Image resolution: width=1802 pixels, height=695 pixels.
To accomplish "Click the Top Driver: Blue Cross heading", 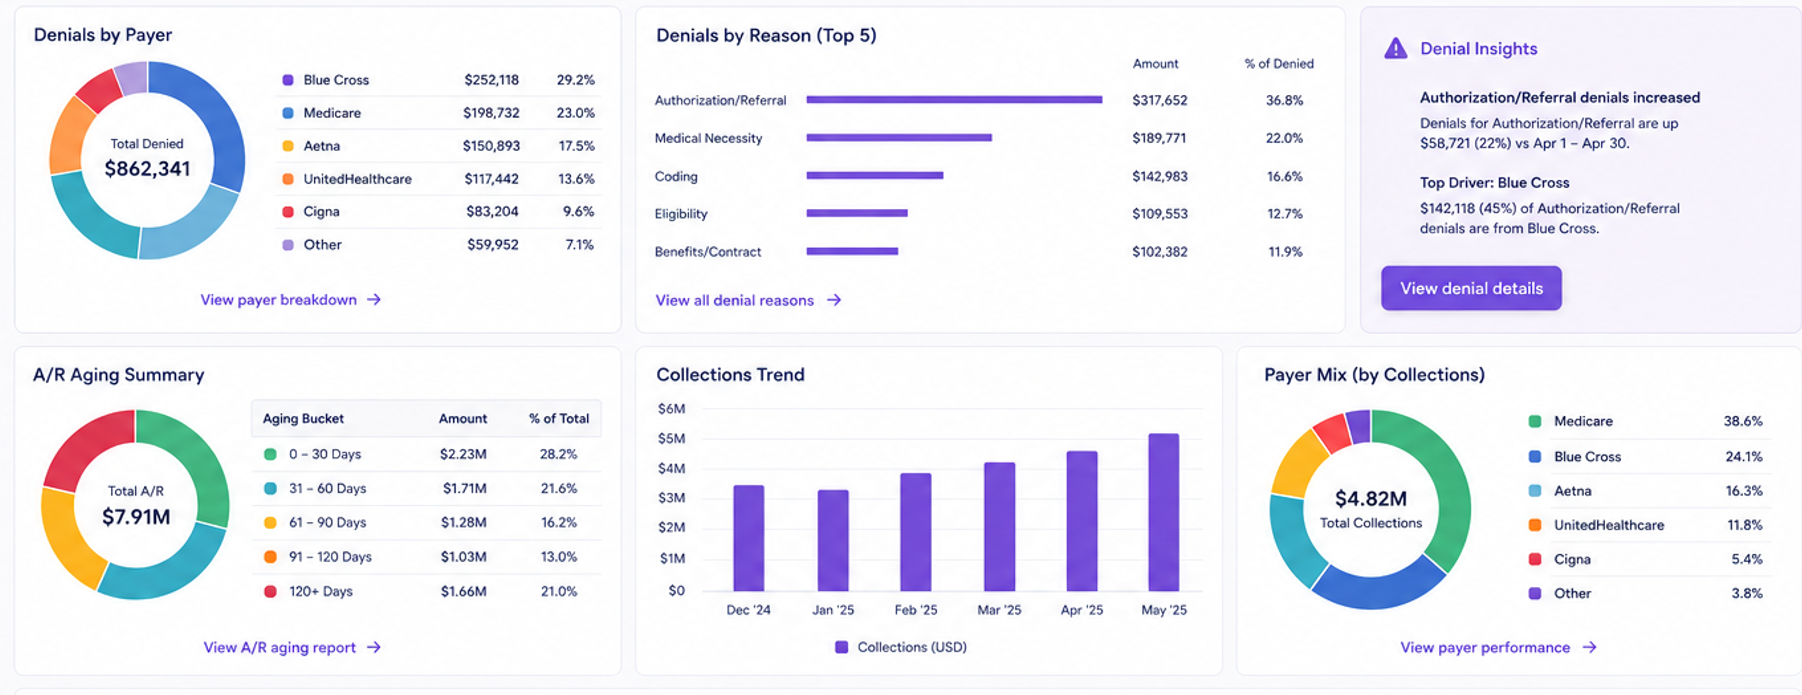I will [1494, 183].
